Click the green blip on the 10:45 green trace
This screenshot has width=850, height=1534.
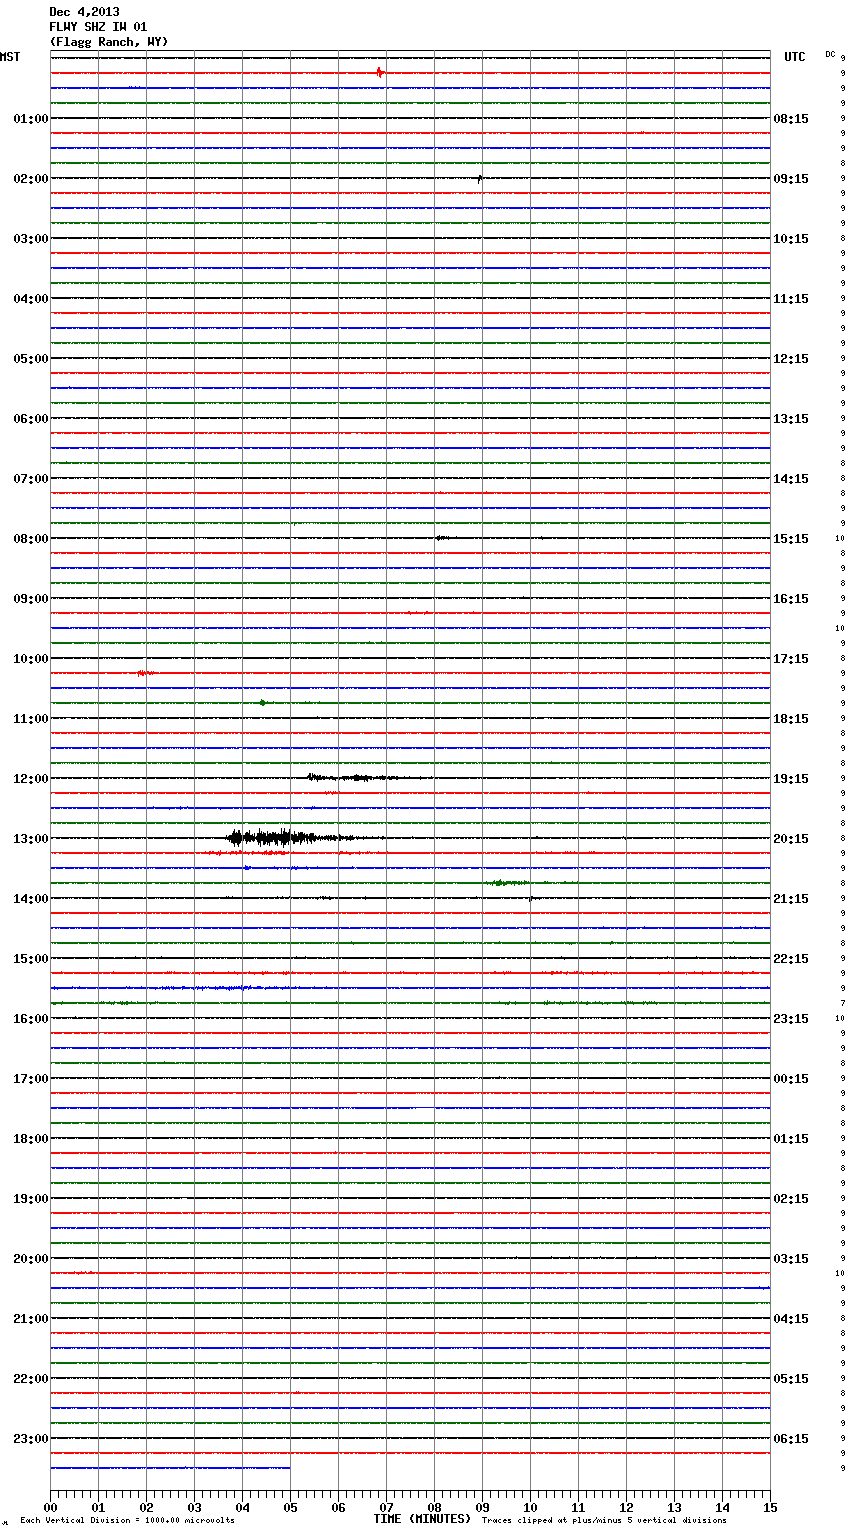pyautogui.click(x=262, y=703)
